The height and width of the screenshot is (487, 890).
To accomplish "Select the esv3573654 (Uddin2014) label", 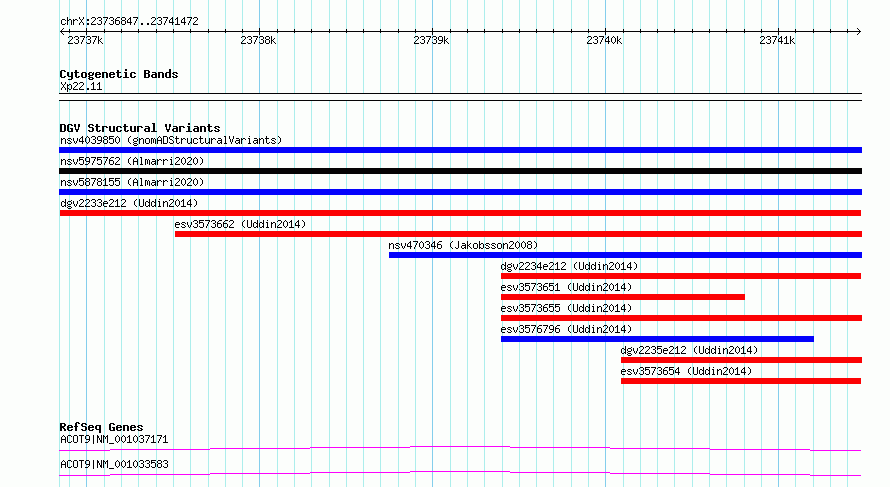I will tap(686, 371).
